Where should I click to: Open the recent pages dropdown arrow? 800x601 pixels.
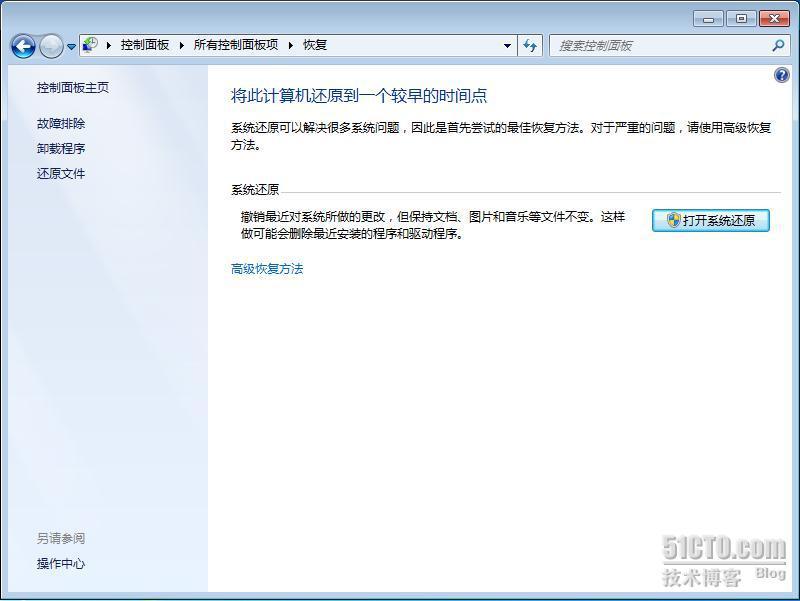(71, 47)
